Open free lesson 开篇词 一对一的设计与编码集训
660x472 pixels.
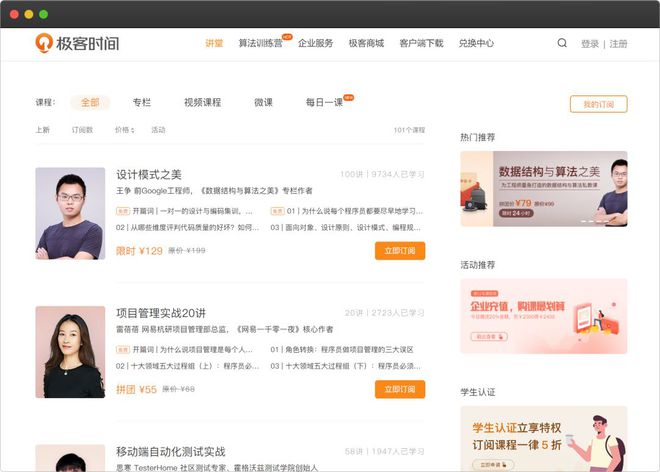184,211
